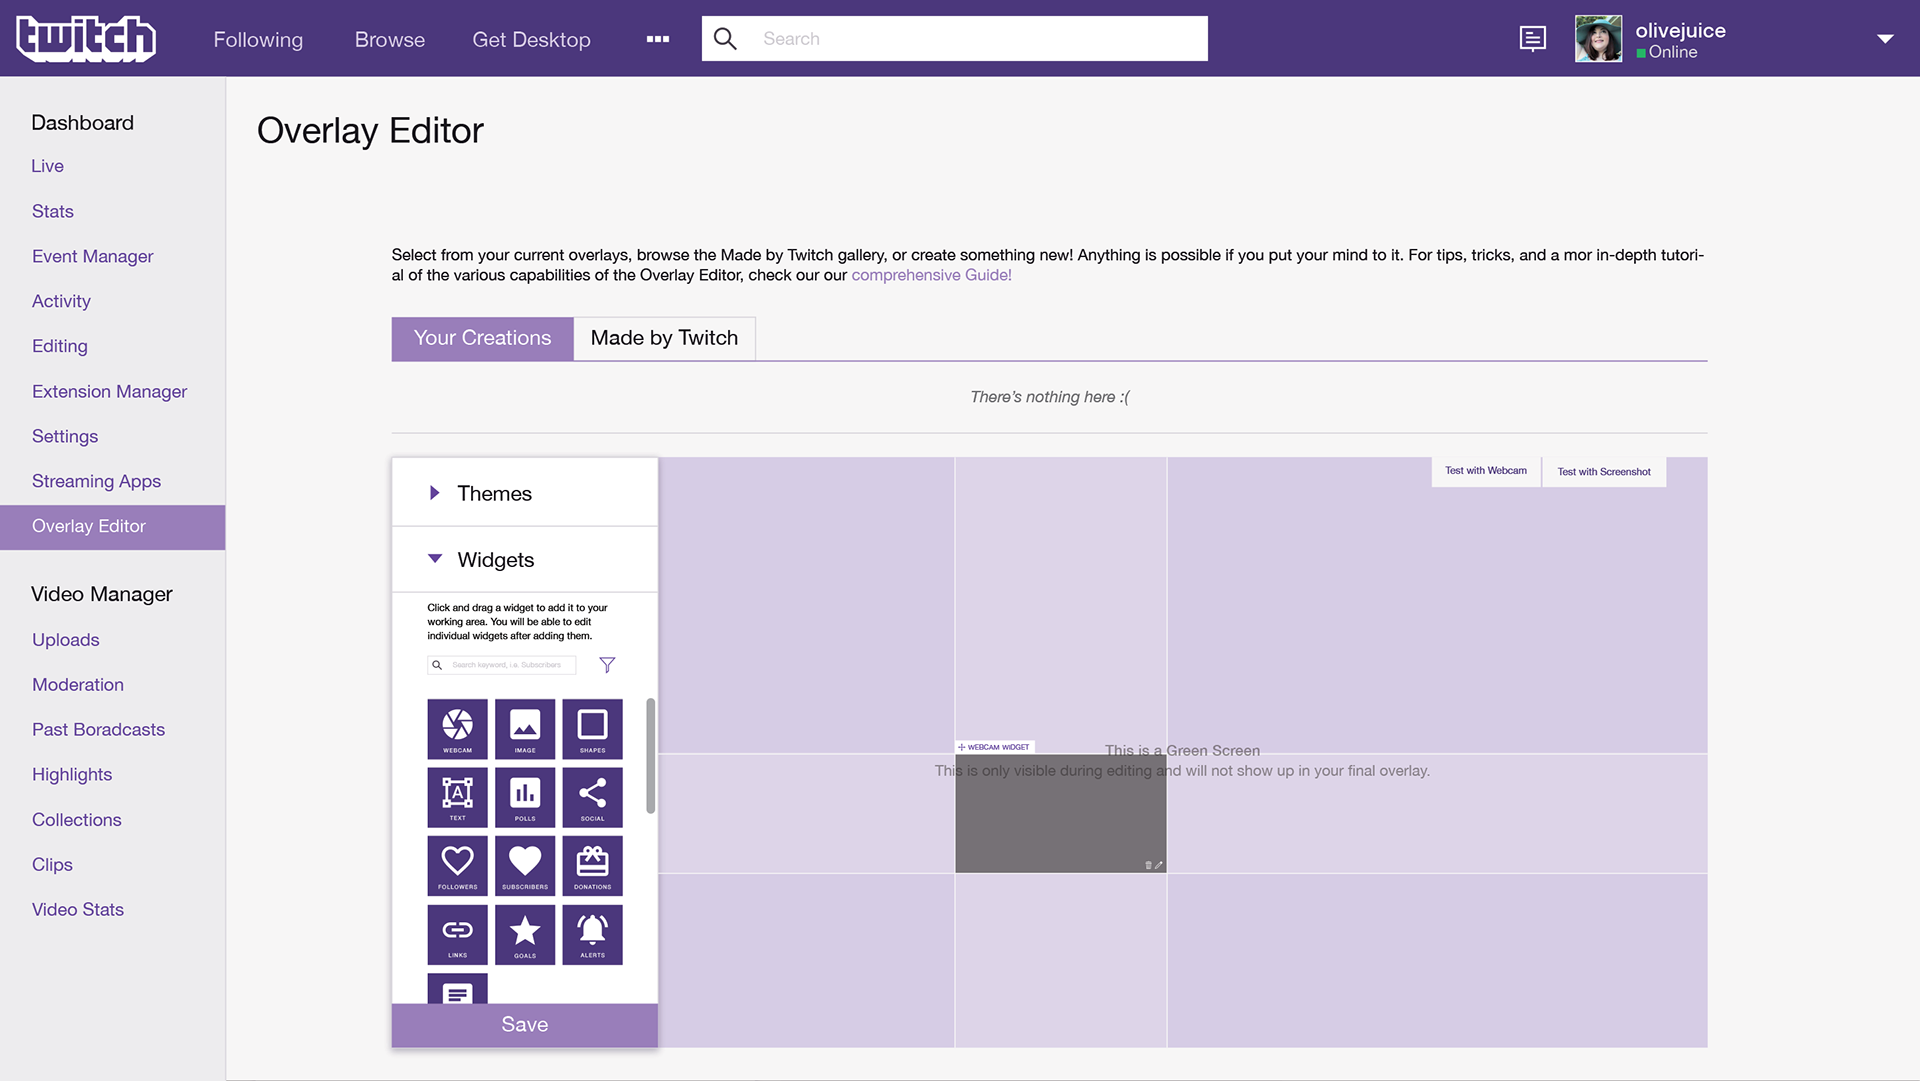
Task: Click the olivejuice profile avatar
Action: point(1599,39)
